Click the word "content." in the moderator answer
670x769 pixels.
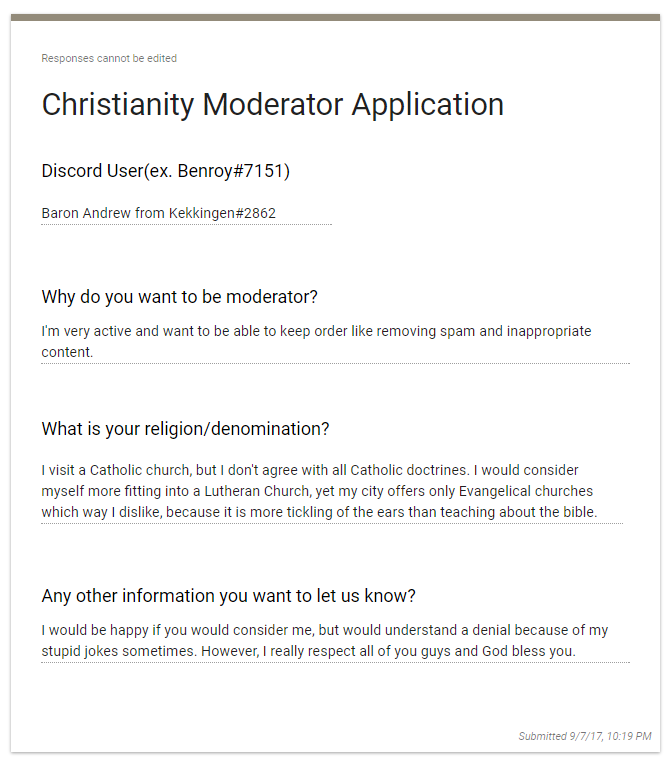[x=67, y=352]
